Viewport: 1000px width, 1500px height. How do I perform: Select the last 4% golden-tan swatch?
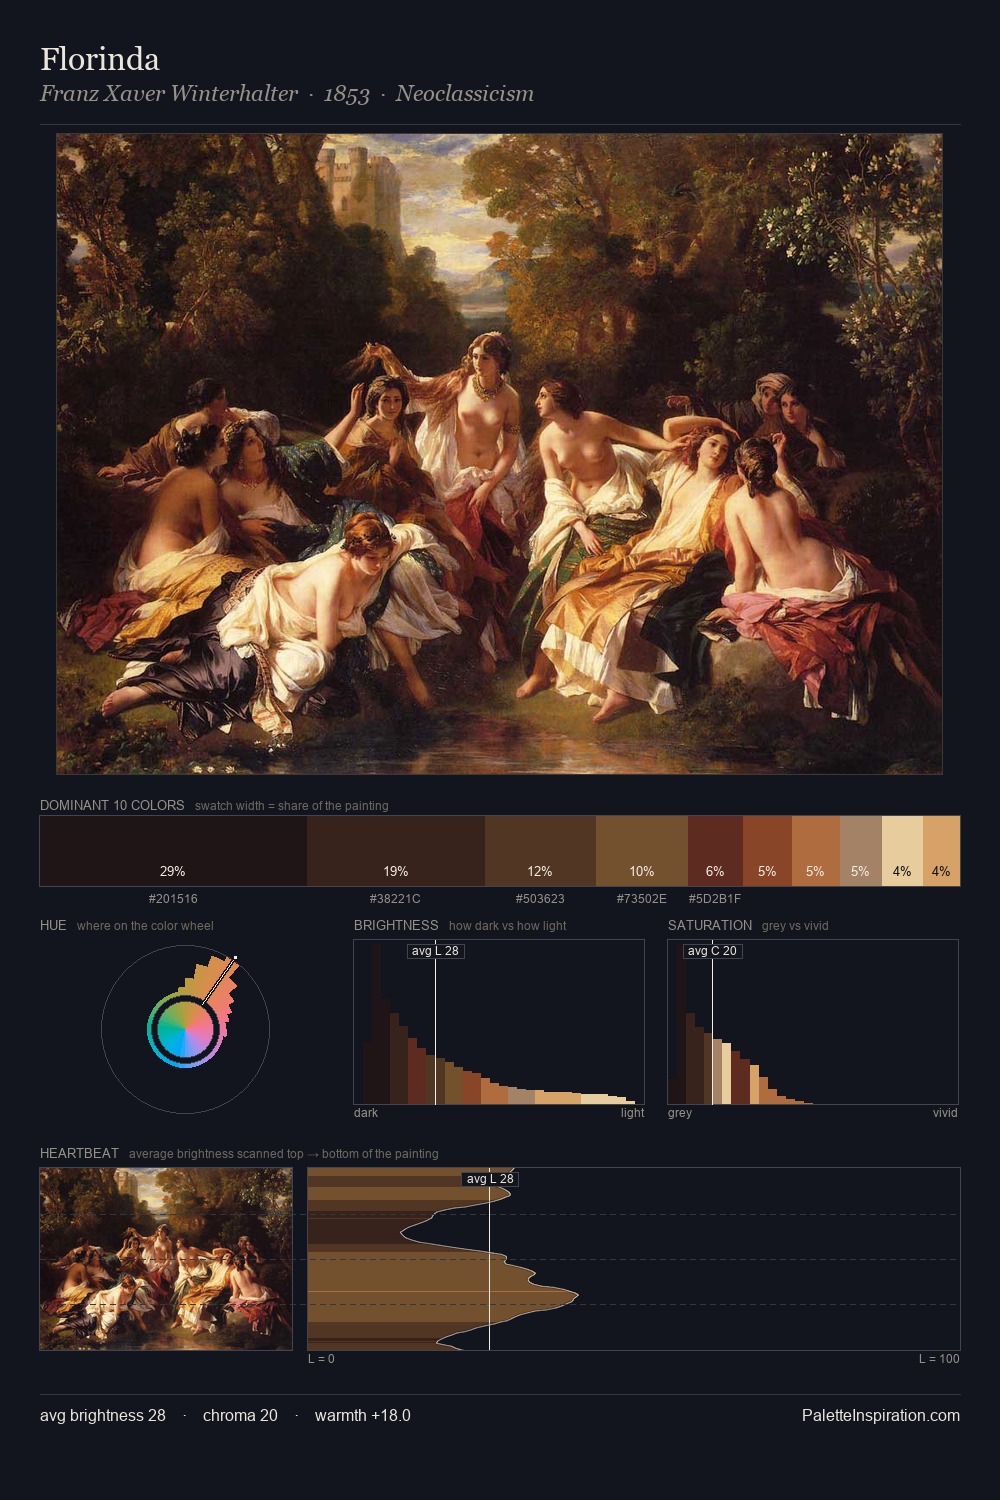click(x=941, y=851)
